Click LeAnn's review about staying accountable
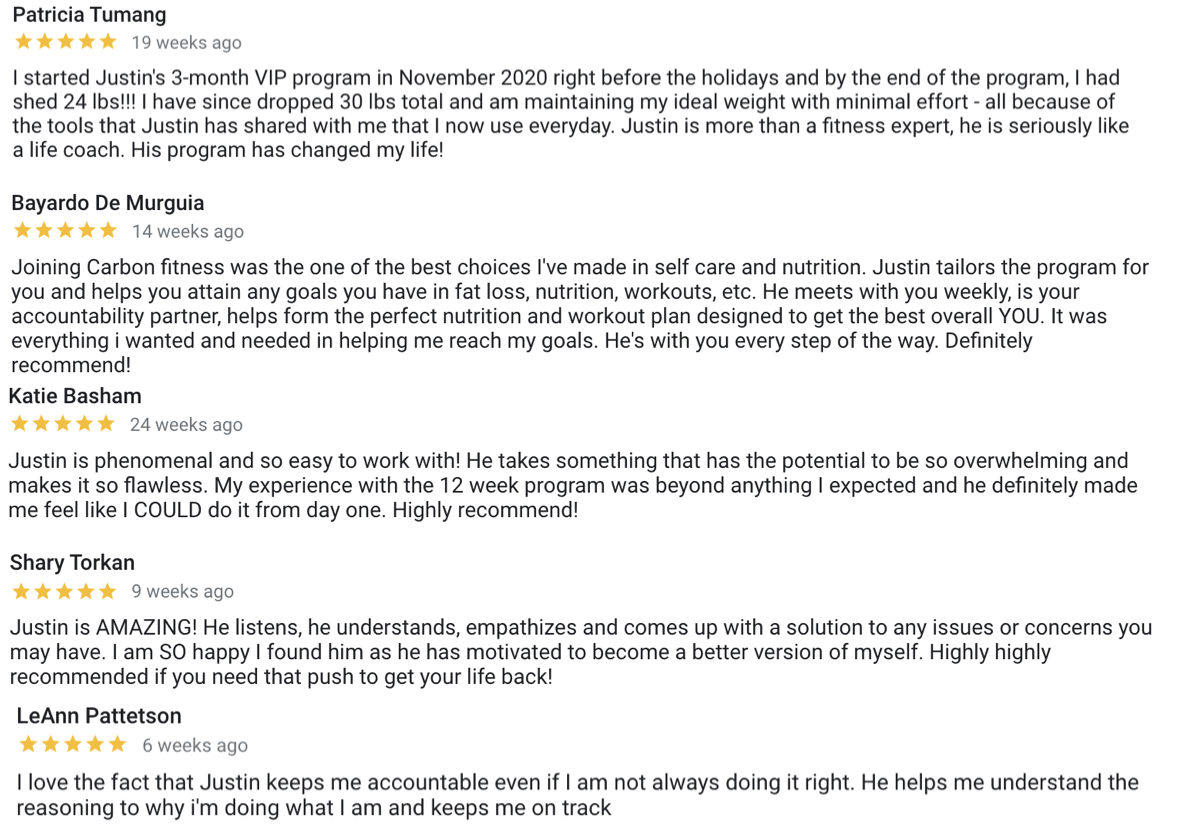 (577, 794)
